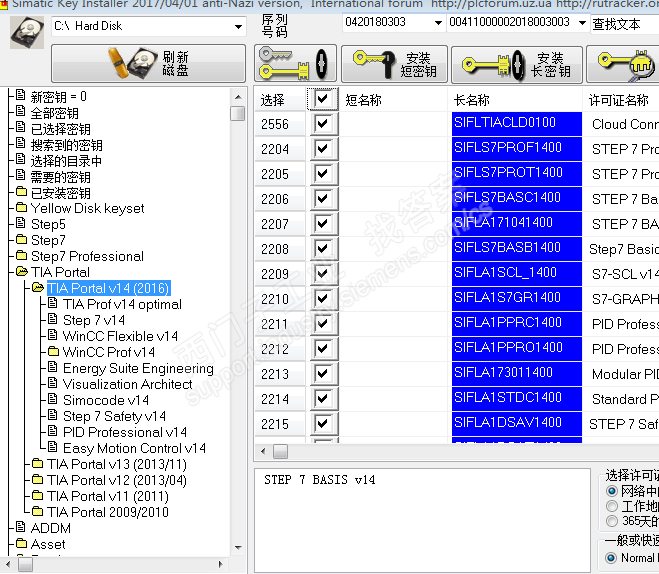Click the tree scrollbar up arrow
659x574 pixels.
point(238,97)
